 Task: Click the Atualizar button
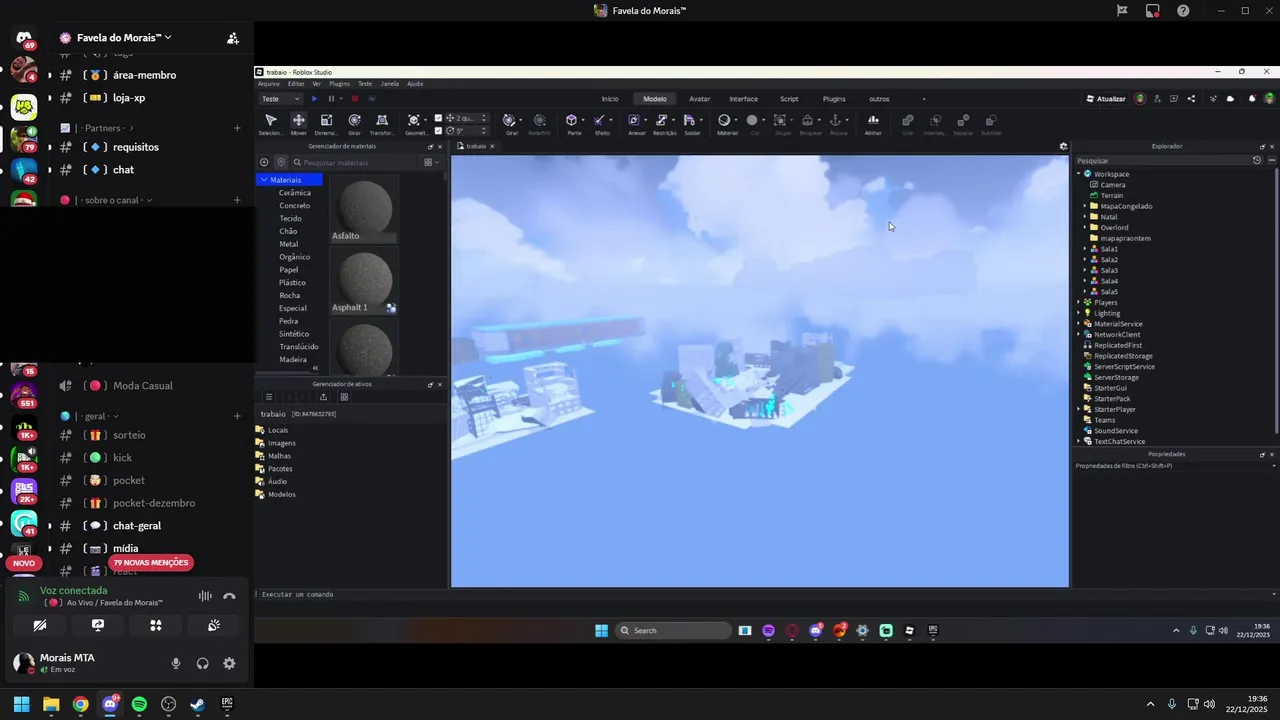1105,99
